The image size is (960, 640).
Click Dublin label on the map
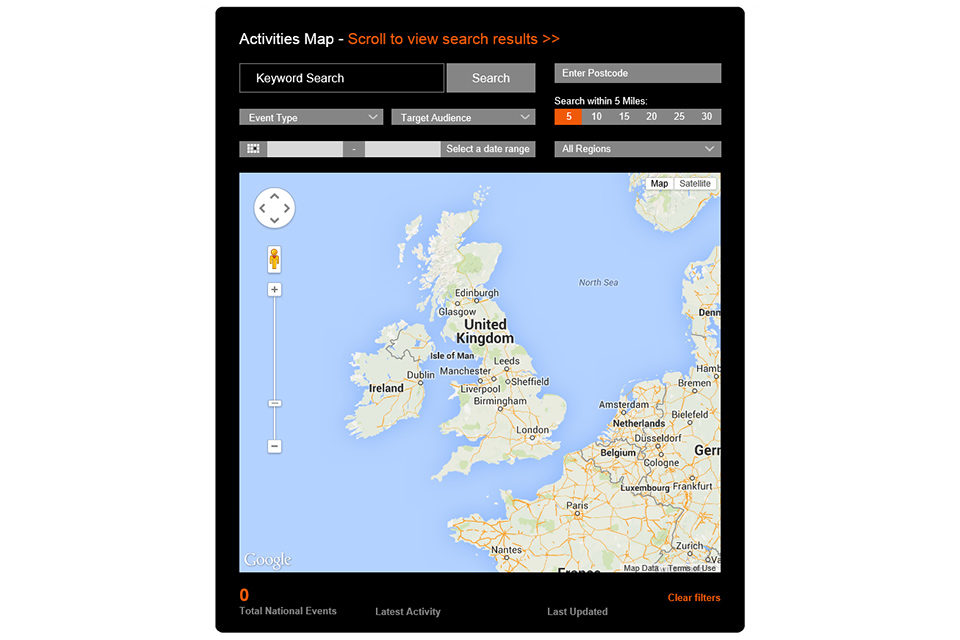coord(421,374)
